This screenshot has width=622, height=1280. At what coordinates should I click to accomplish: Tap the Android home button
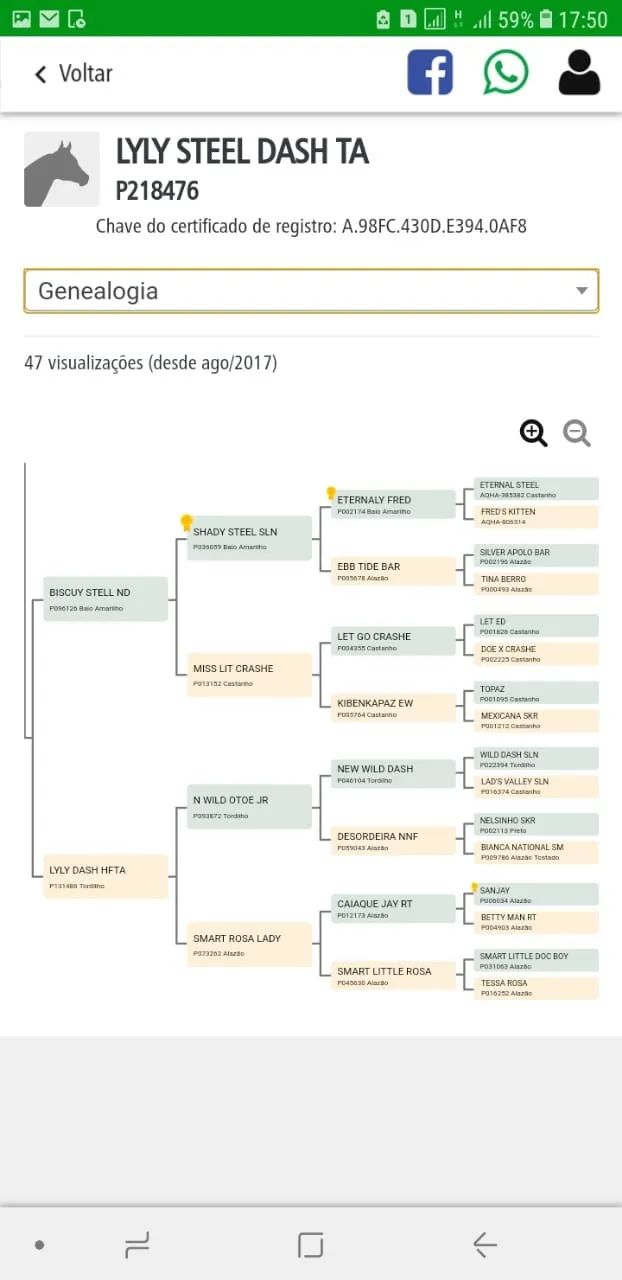click(310, 1245)
